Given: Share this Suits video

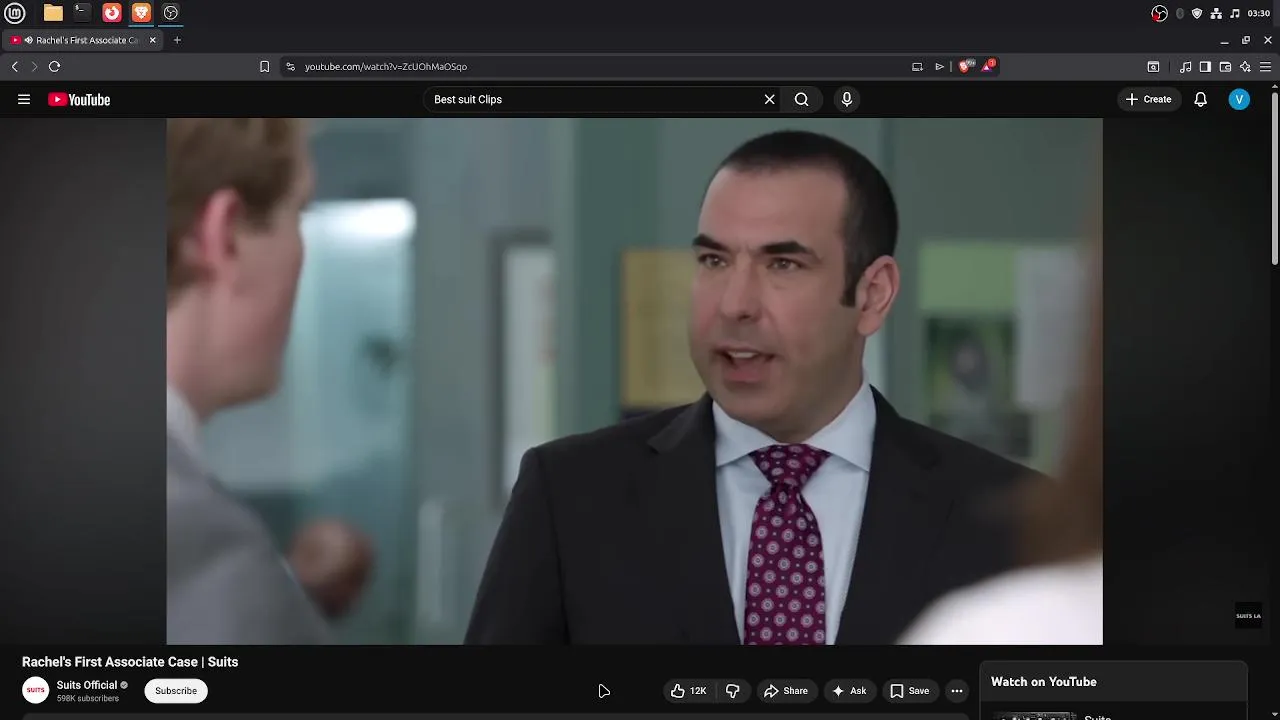Looking at the screenshot, I should [786, 691].
